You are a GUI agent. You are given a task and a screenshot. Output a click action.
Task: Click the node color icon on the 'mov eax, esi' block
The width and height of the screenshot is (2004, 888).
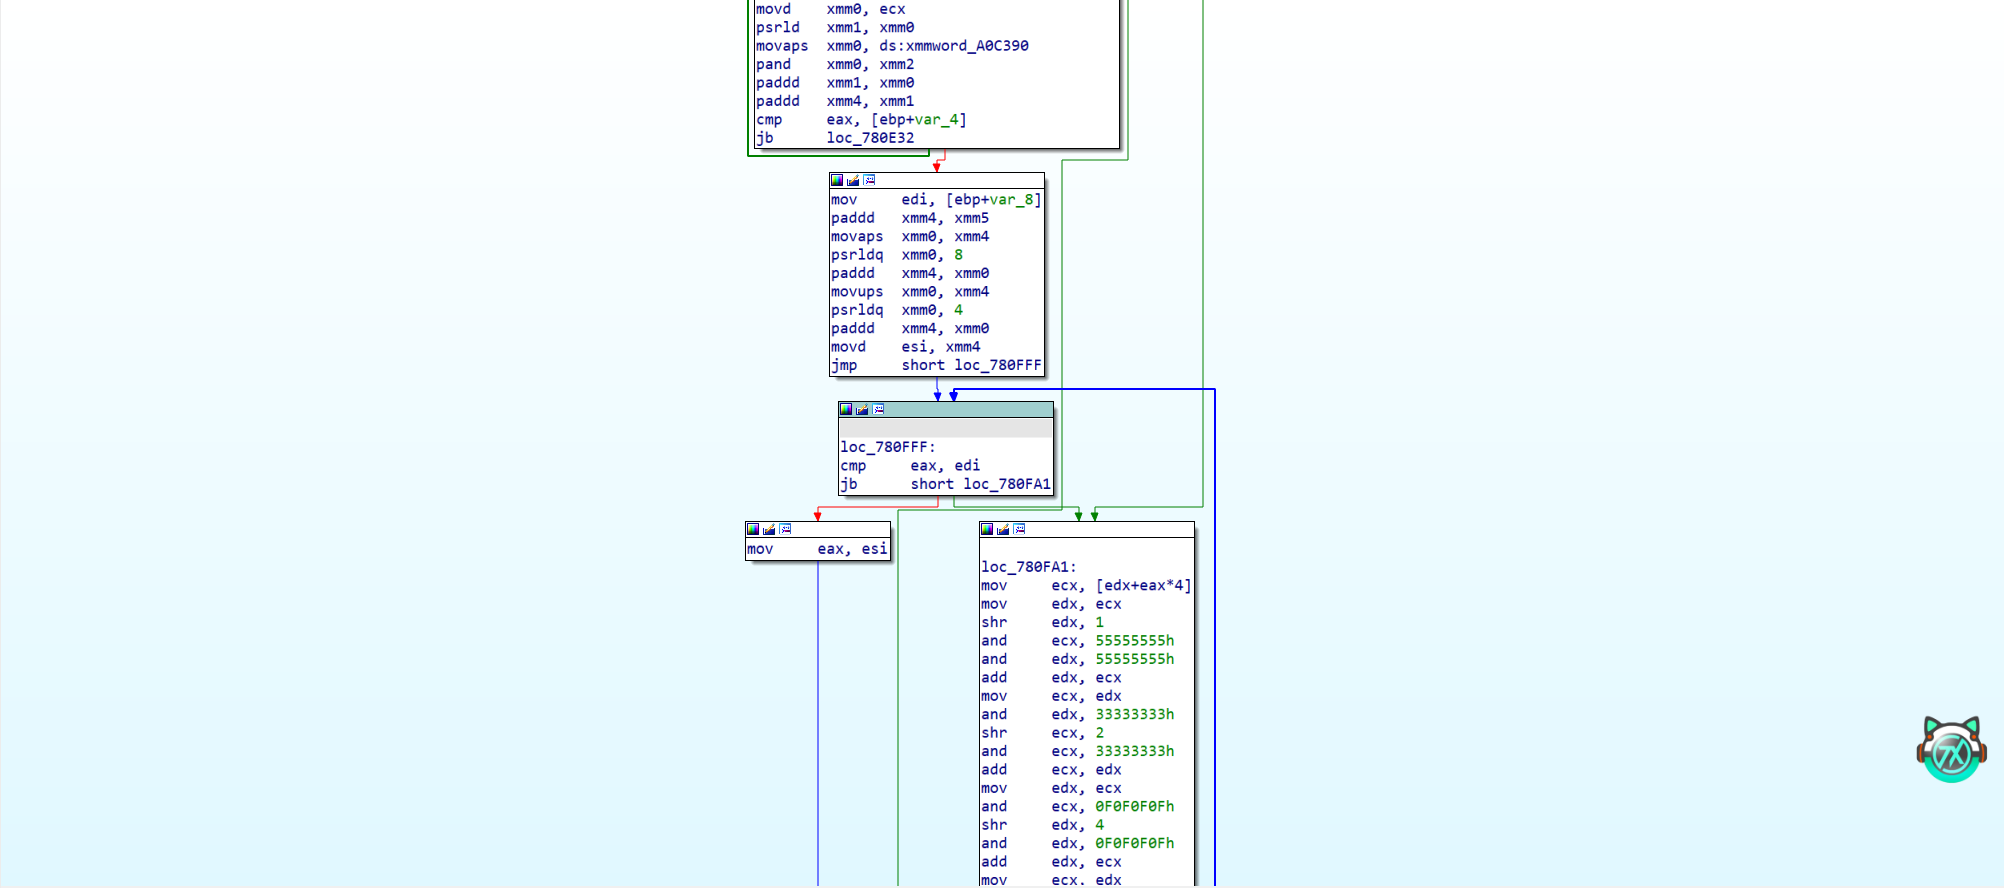(x=753, y=529)
